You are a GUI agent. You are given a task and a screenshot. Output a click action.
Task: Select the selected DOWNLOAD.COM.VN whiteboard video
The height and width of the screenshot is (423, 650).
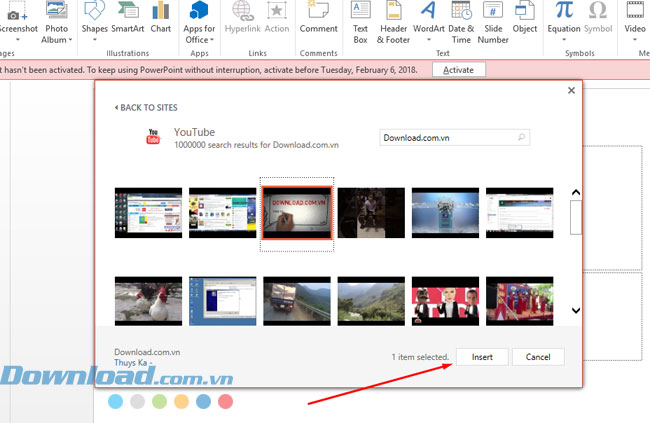[297, 213]
